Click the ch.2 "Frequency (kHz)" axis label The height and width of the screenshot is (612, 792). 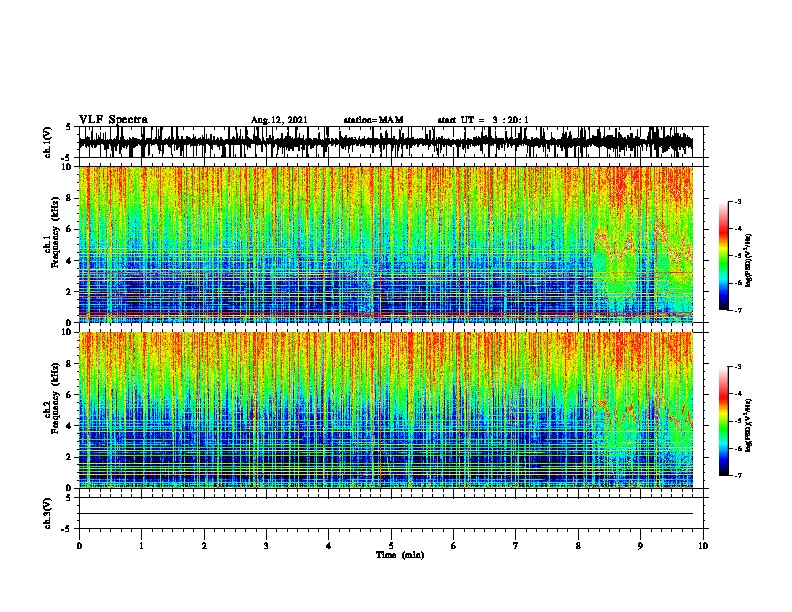point(55,398)
